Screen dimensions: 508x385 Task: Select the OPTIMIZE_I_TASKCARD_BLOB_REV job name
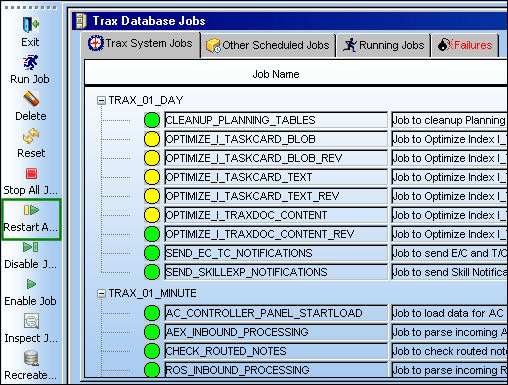276,158
